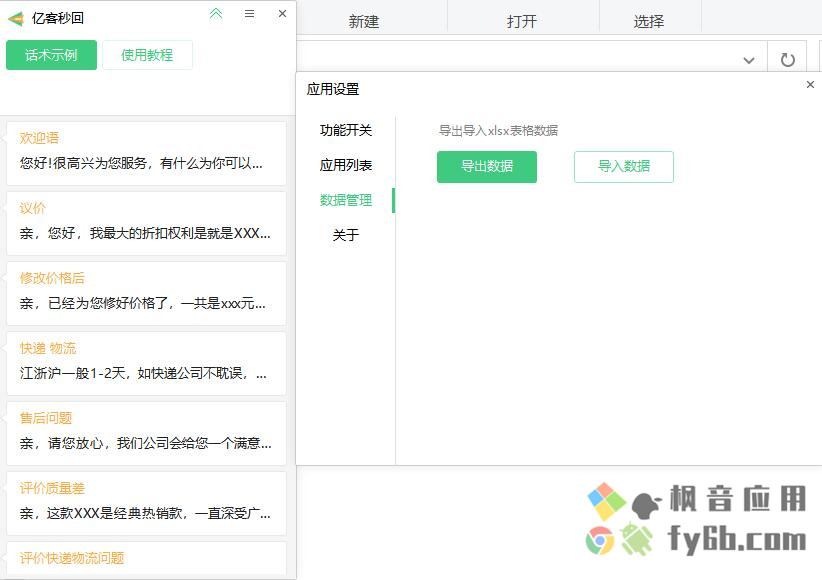Switch to the 选择 tab

[649, 22]
